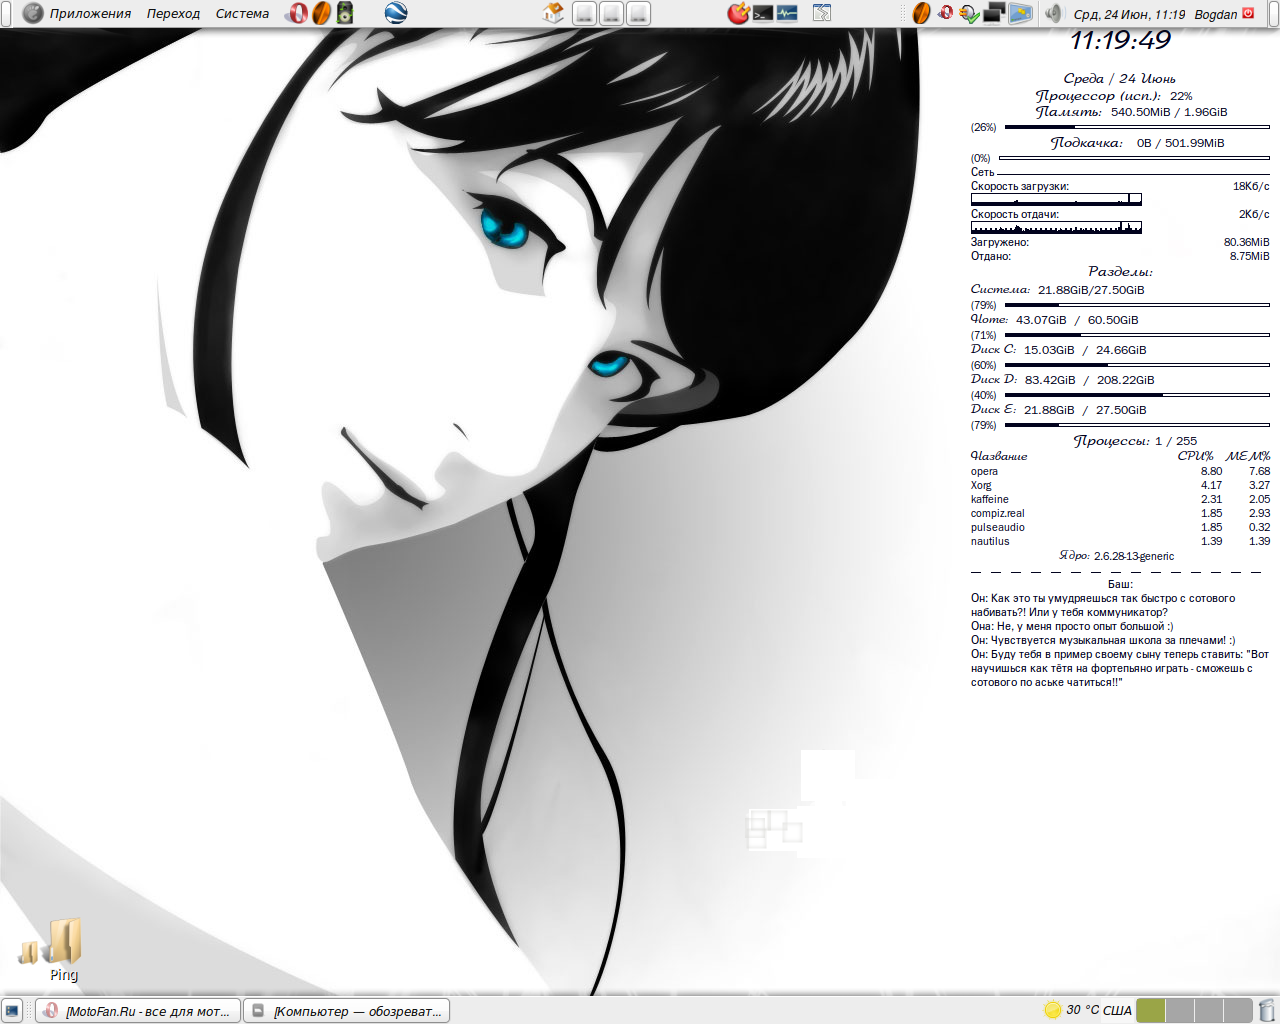Click the Баш: quote heading

point(1120,584)
